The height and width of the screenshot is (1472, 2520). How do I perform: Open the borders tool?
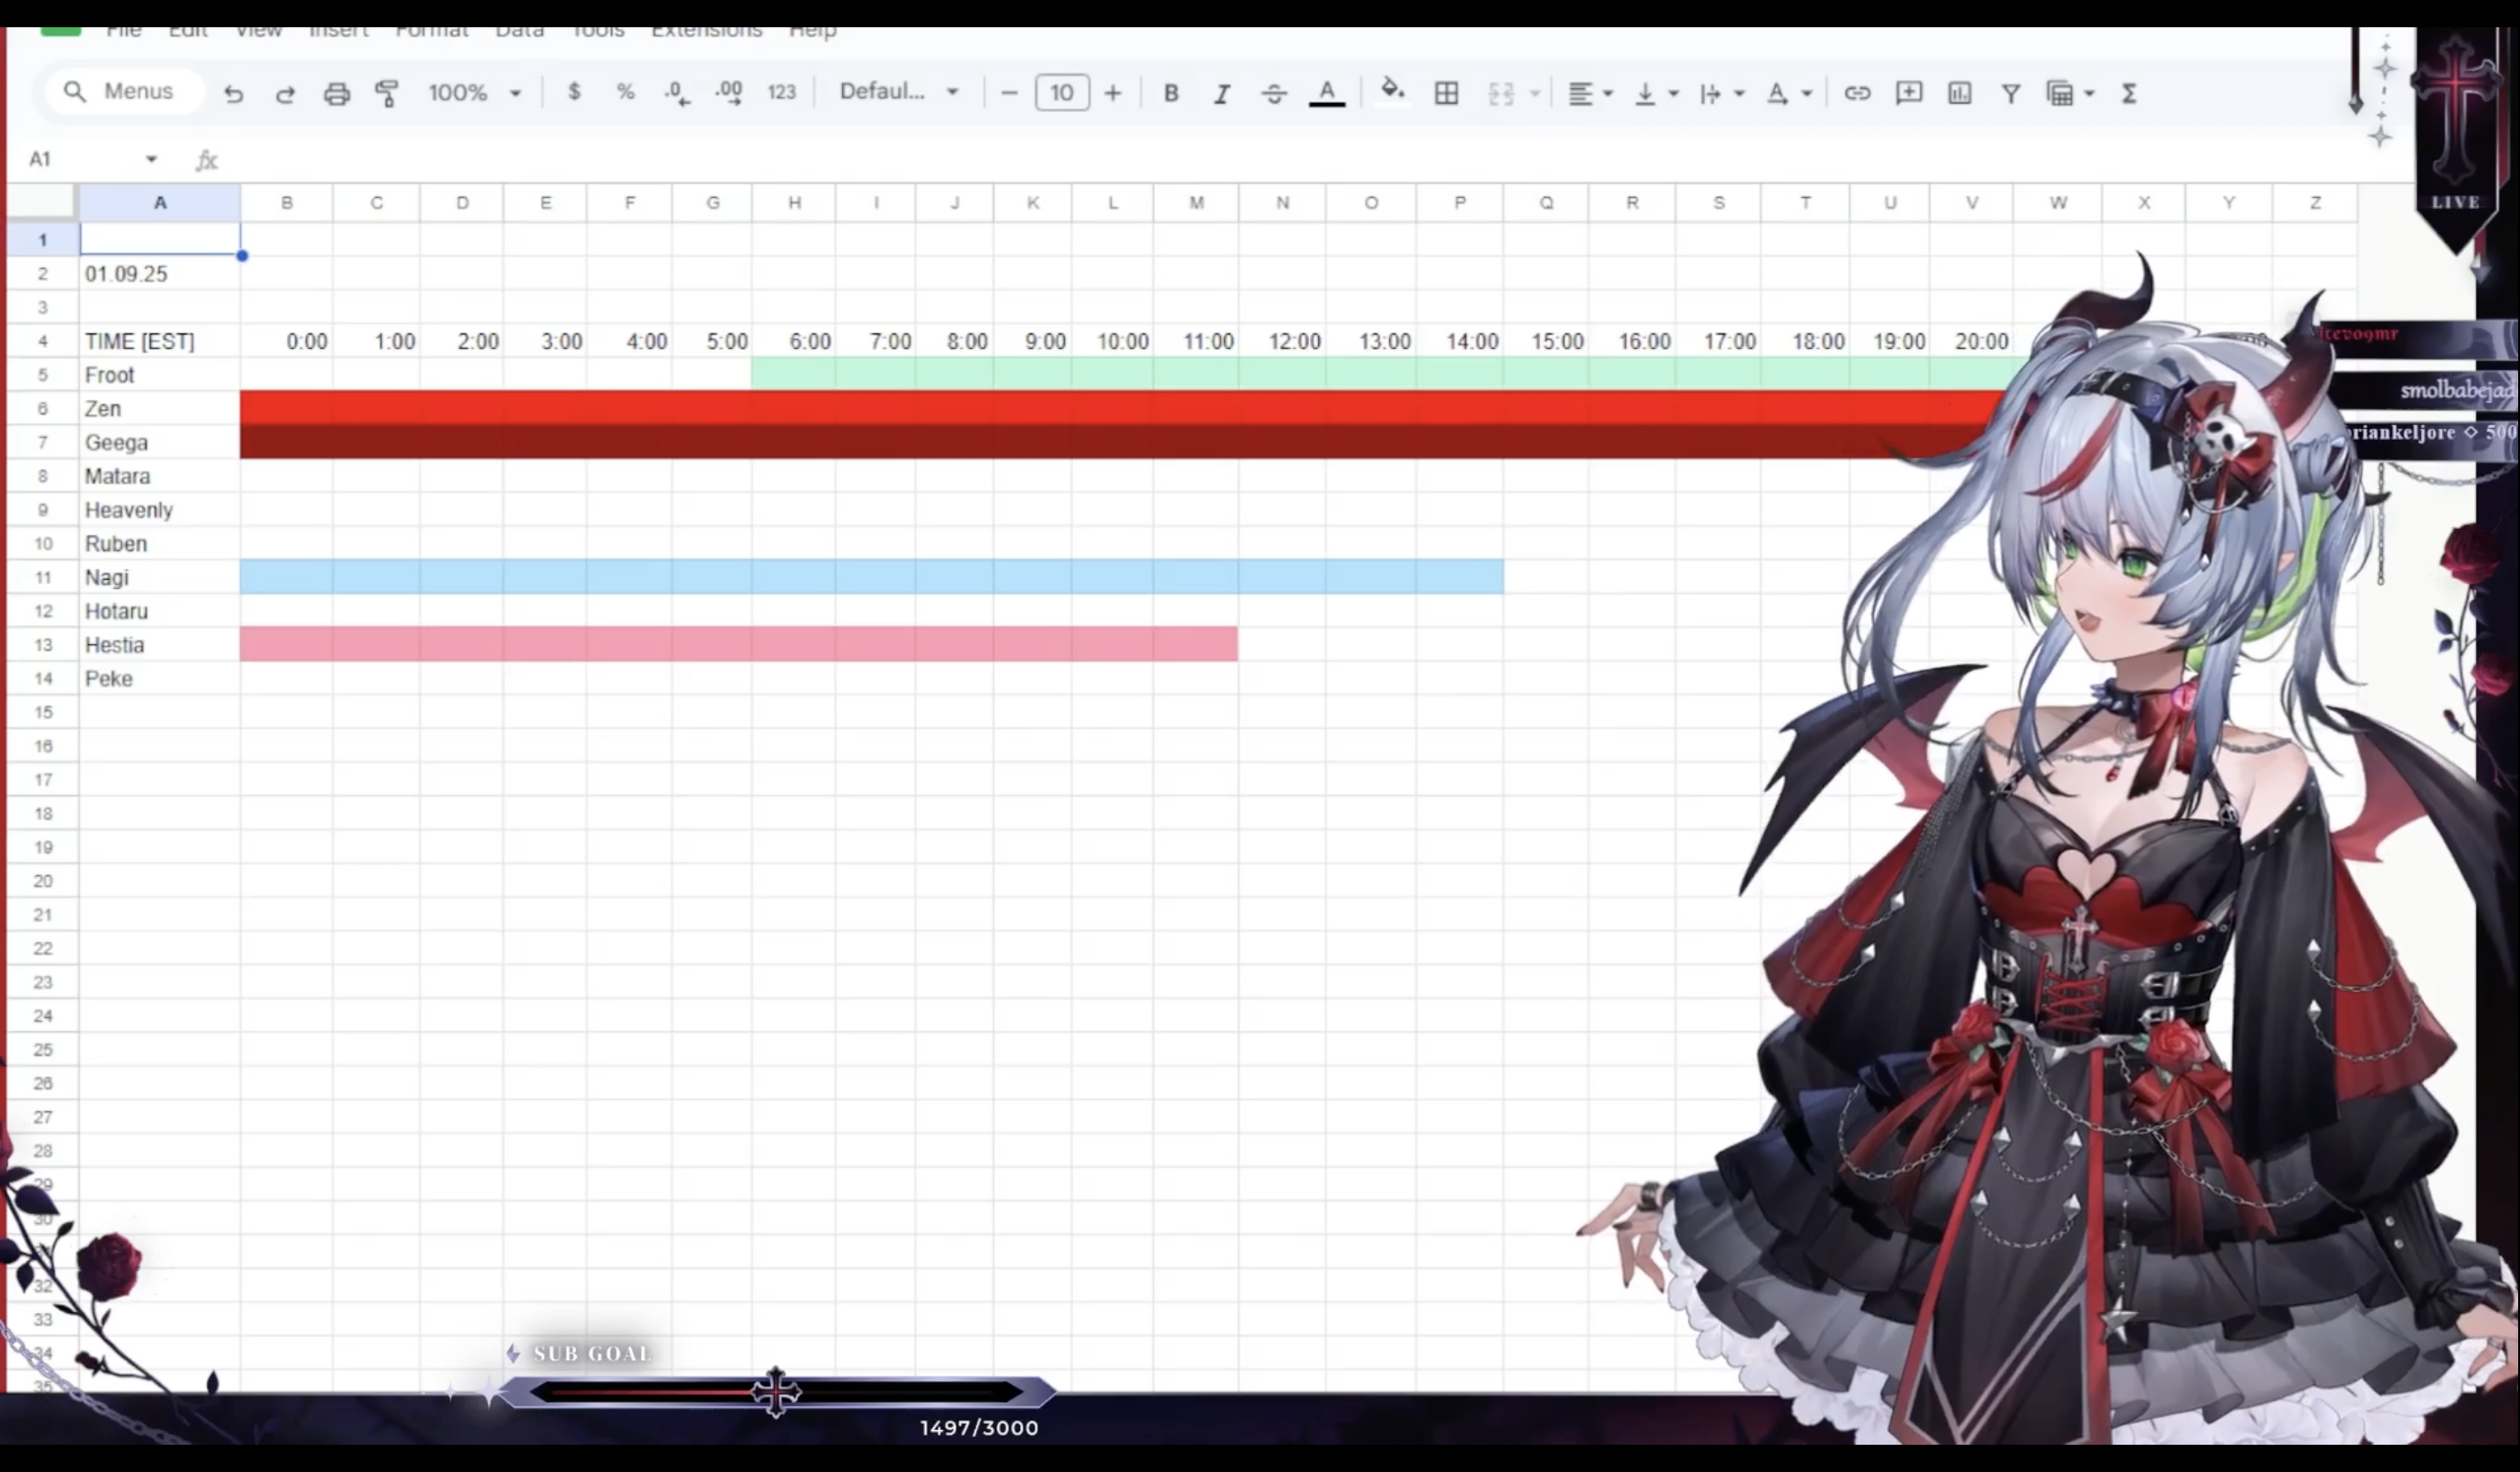[1446, 93]
